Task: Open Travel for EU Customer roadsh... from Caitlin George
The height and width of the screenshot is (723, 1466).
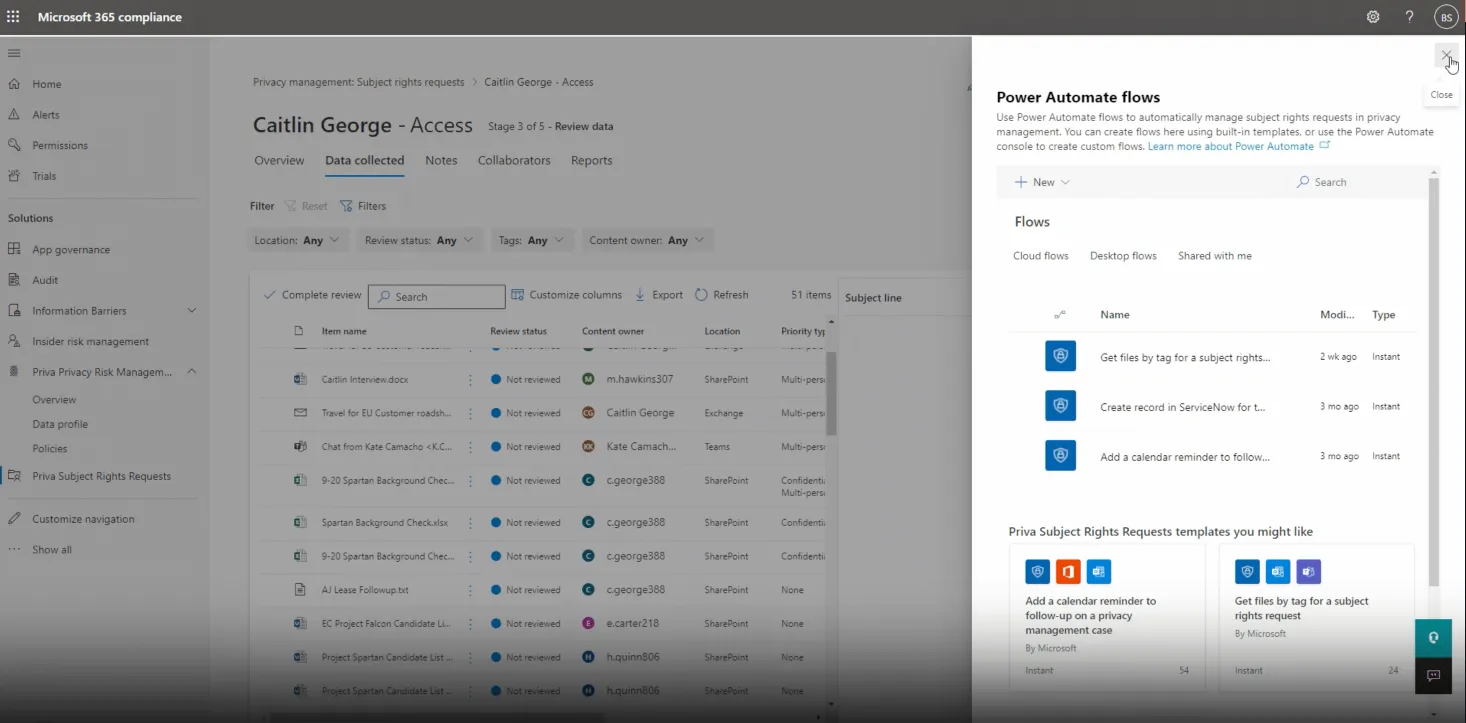Action: (x=386, y=413)
